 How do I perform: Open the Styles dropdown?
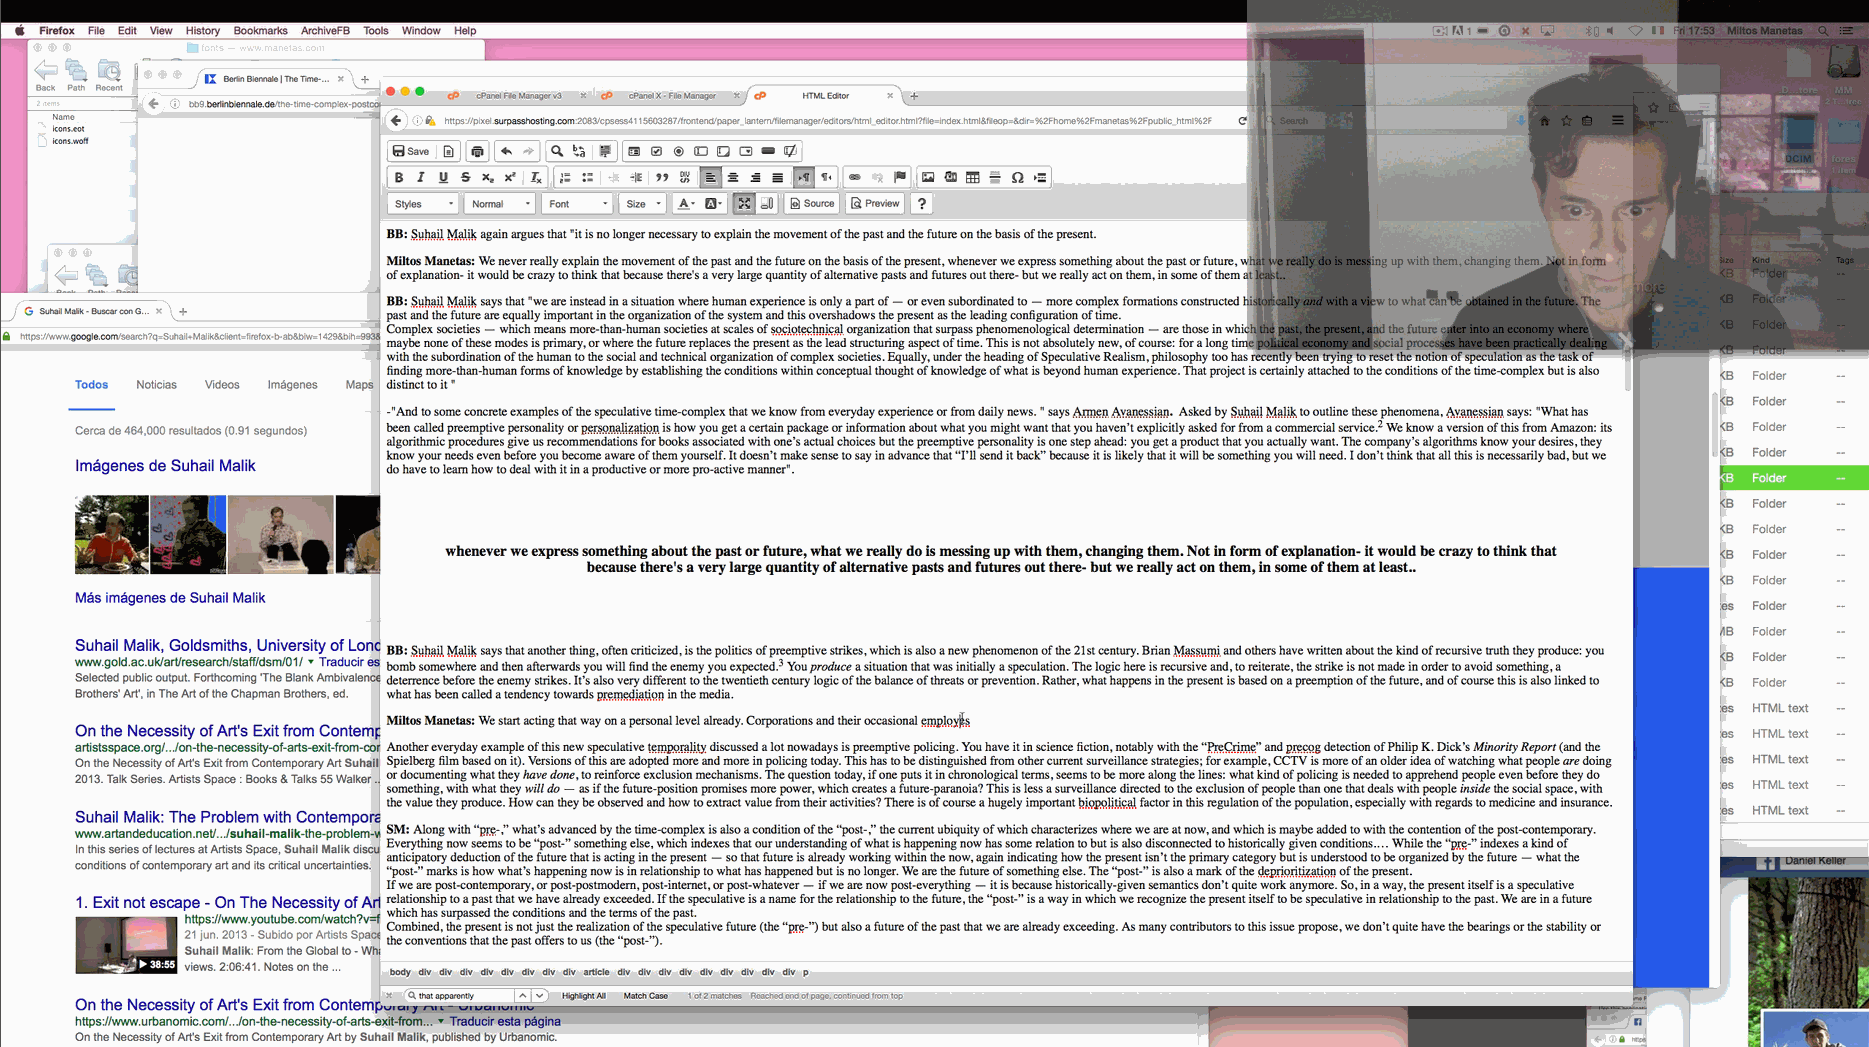coord(423,204)
